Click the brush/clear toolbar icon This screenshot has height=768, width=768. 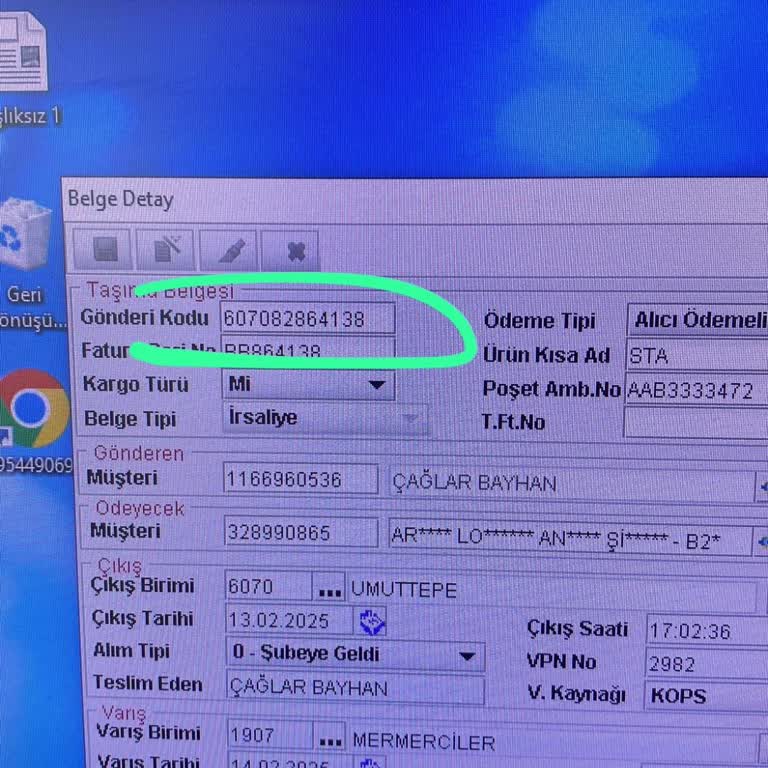coord(228,250)
